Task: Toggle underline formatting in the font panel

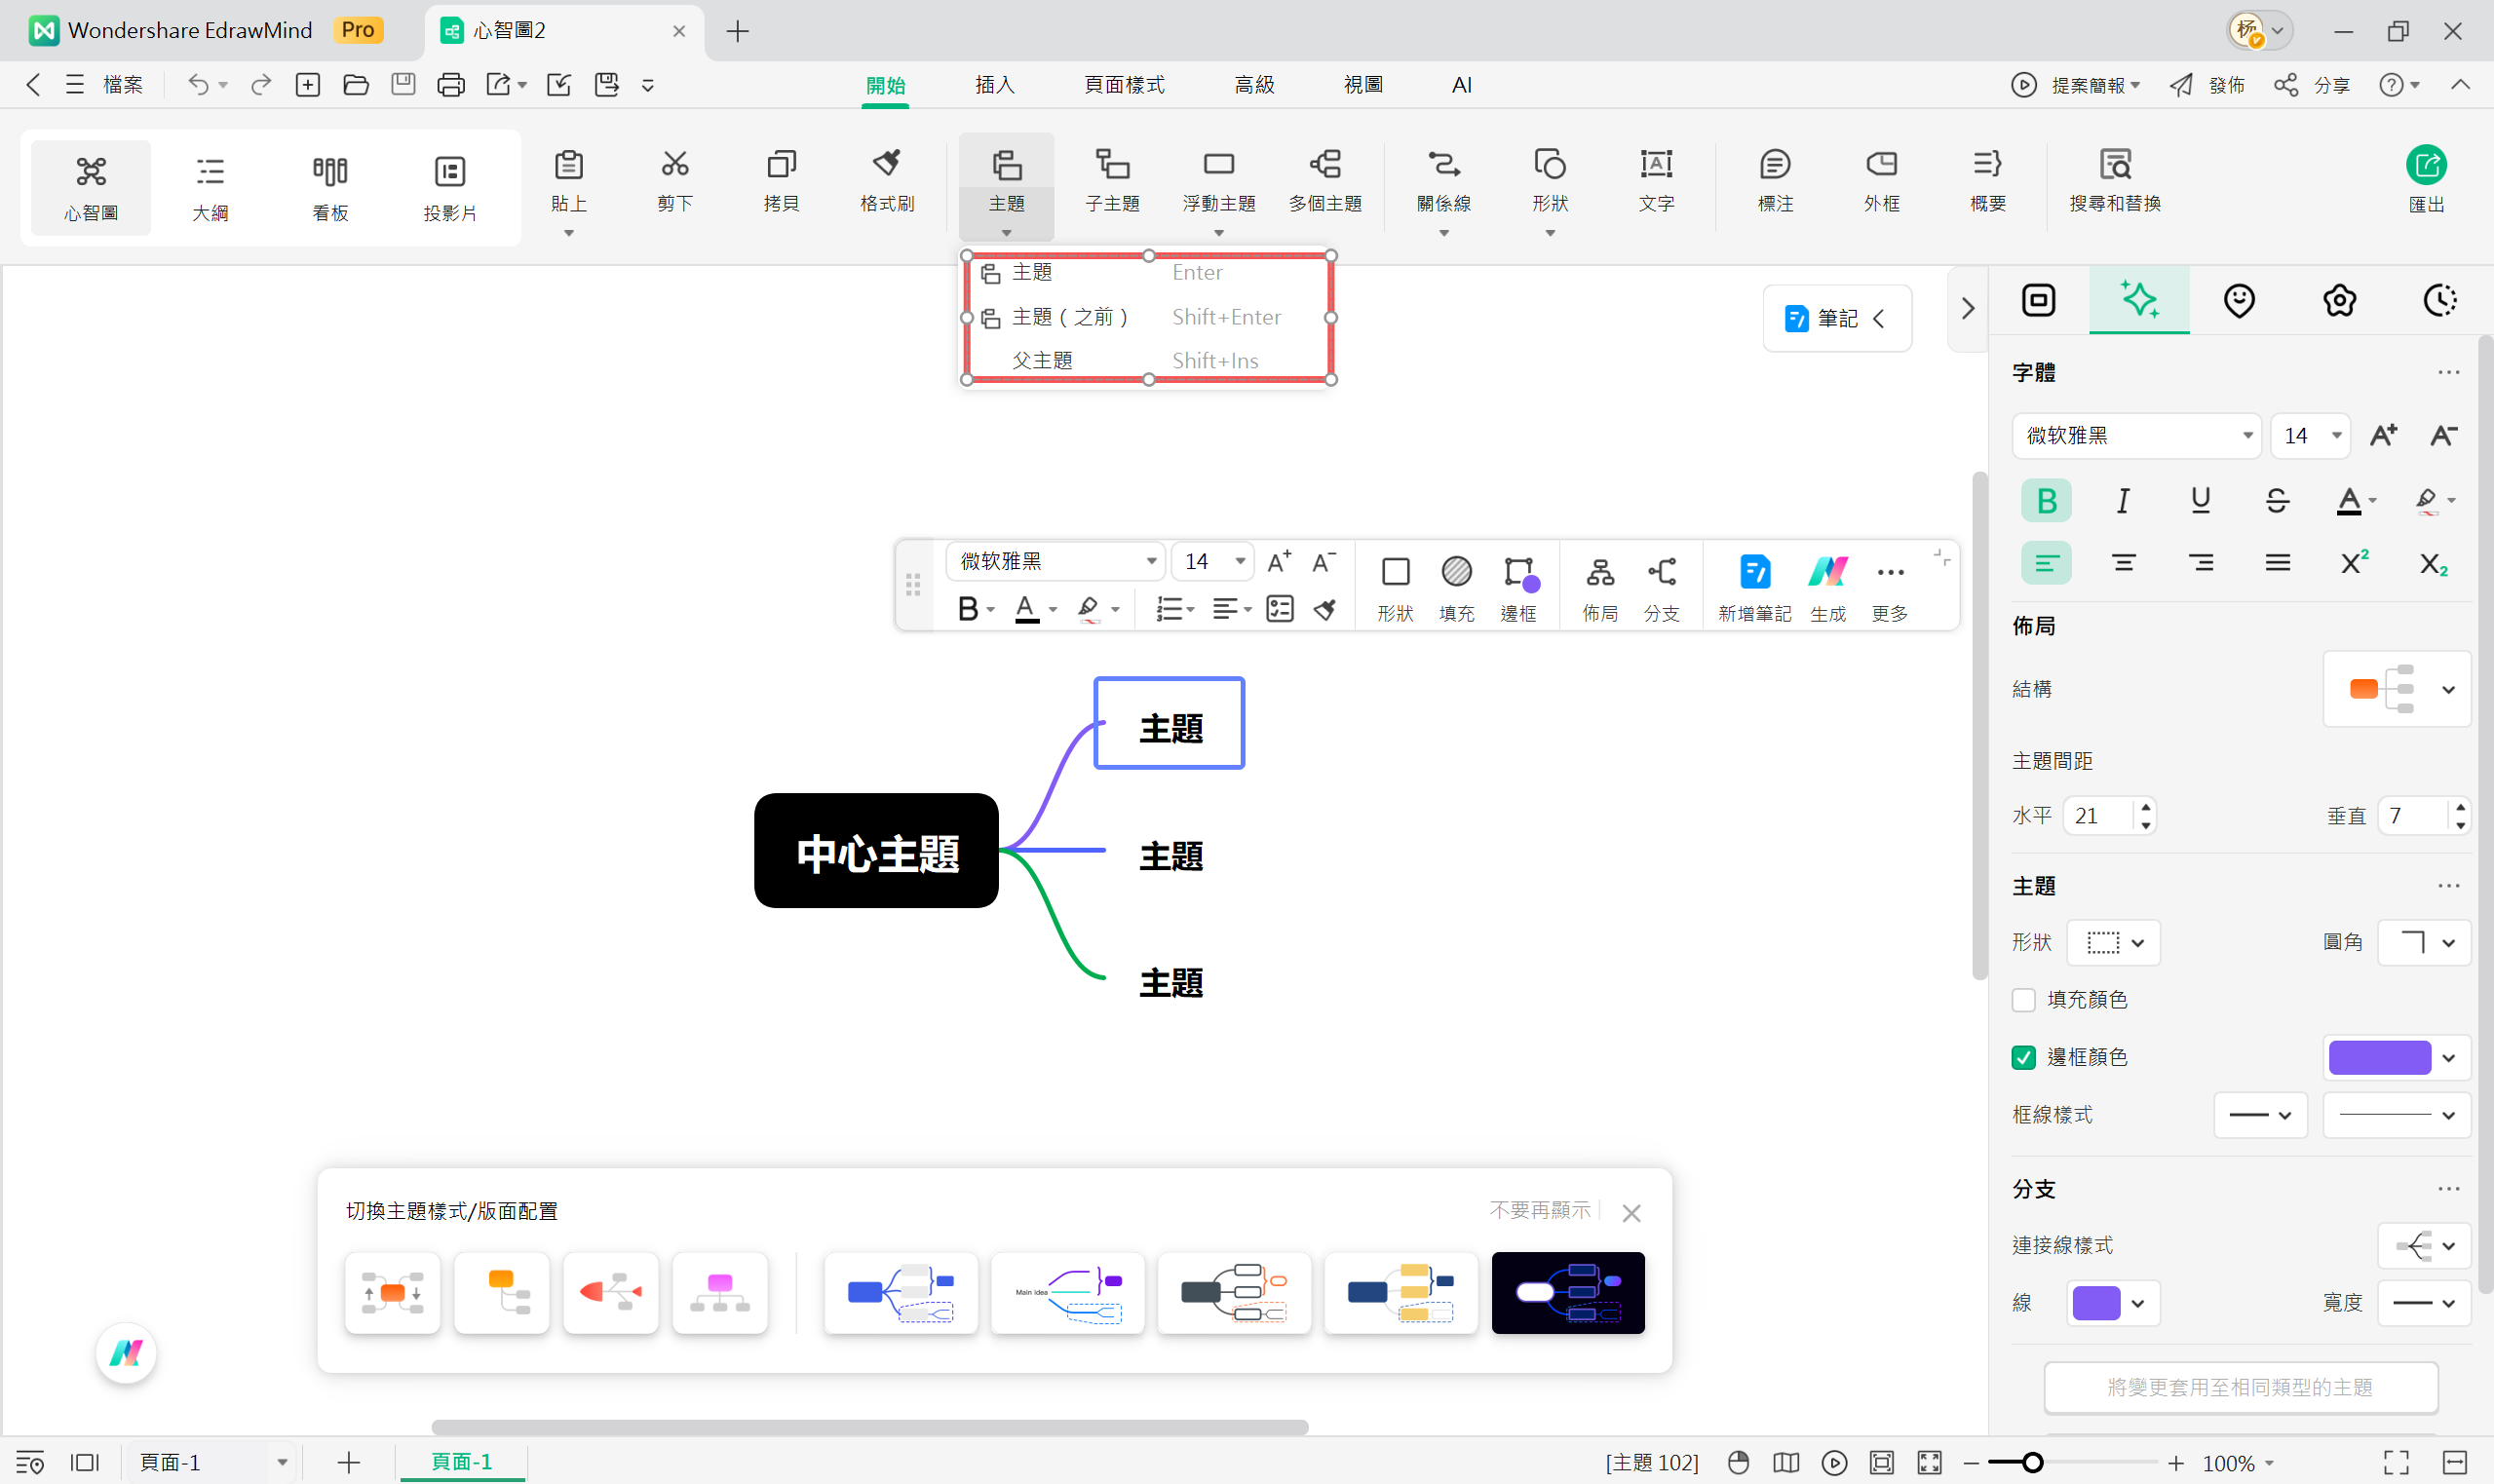Action: [2199, 500]
